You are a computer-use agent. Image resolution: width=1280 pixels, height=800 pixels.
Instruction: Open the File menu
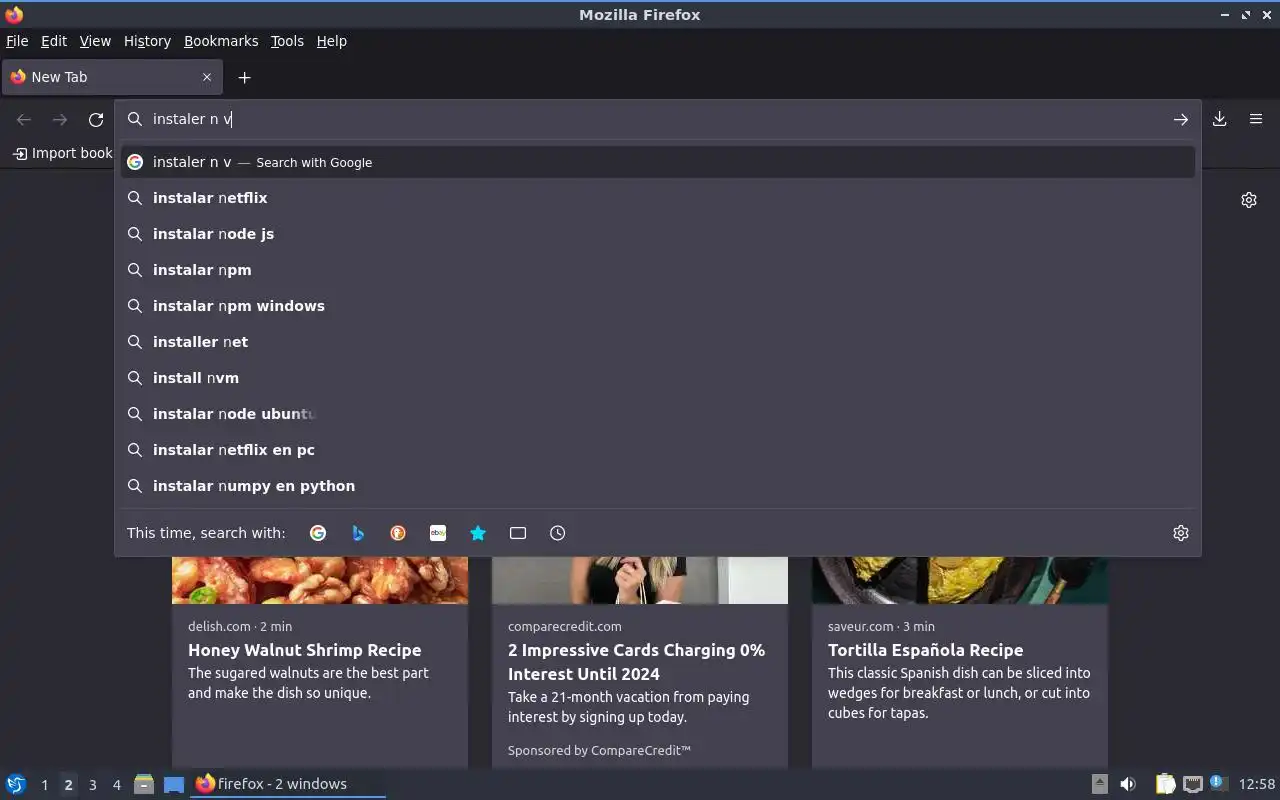click(x=17, y=41)
